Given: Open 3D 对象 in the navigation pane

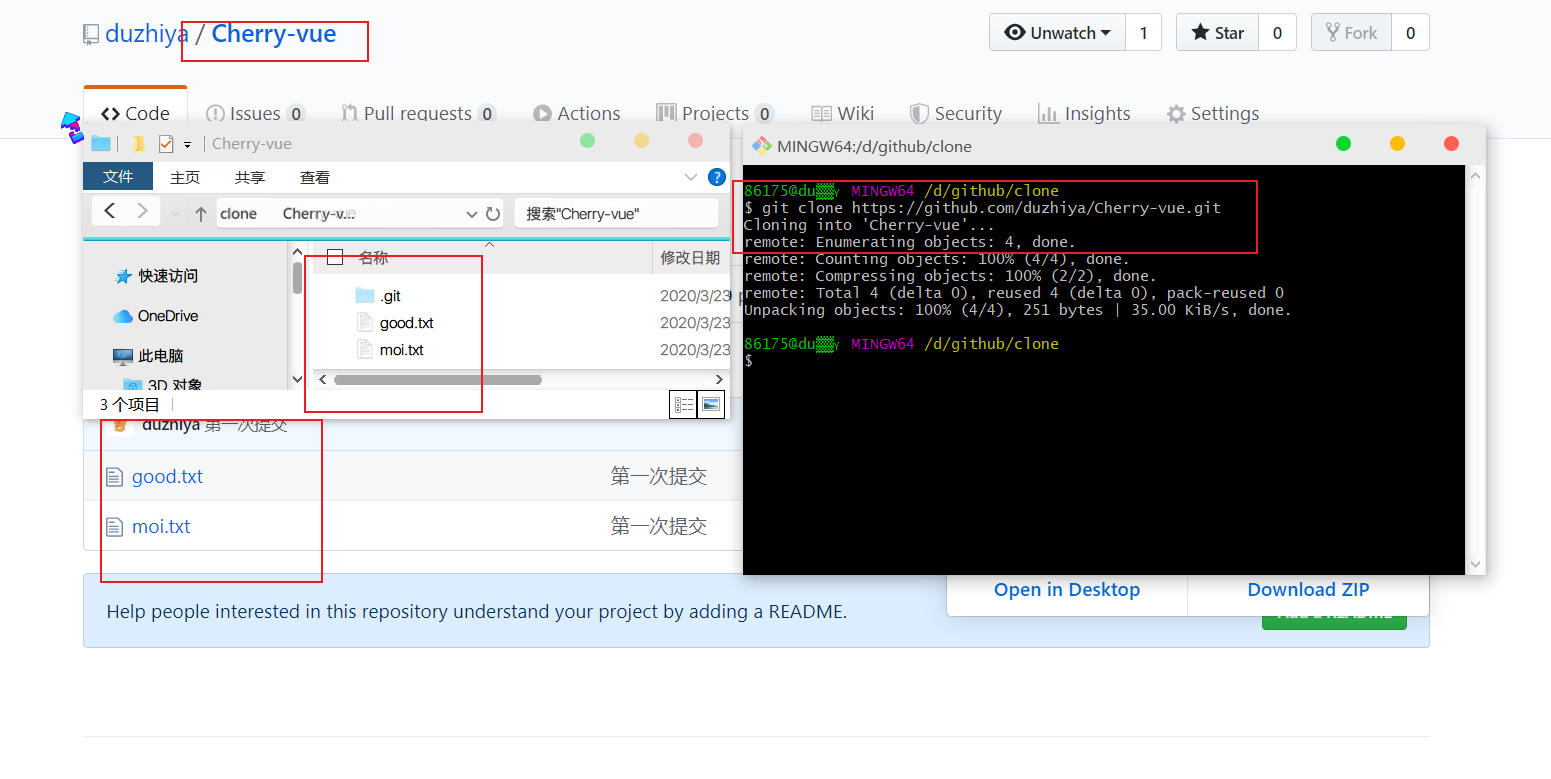Looking at the screenshot, I should (175, 385).
